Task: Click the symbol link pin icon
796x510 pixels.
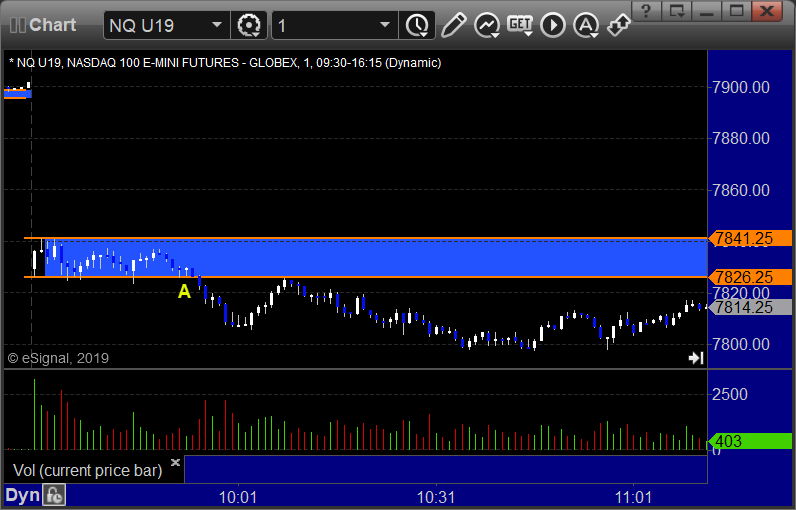Action: click(619, 25)
